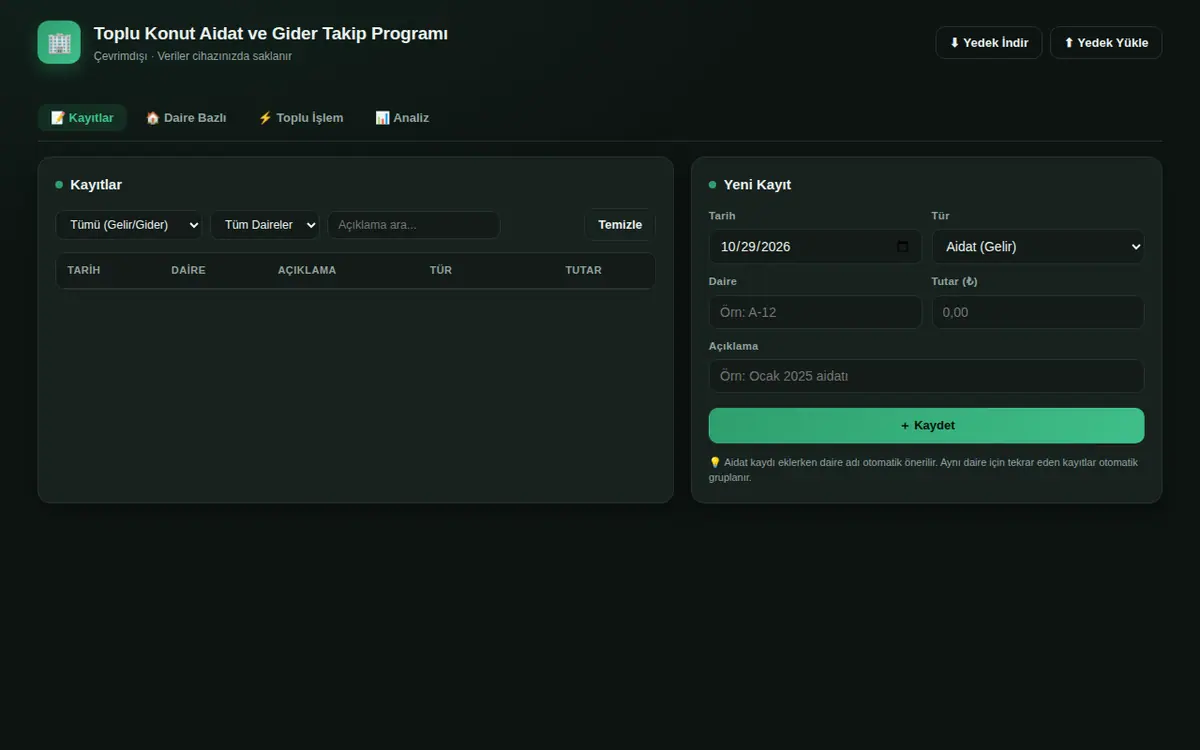Viewport: 1200px width, 750px height.
Task: Click the Daire input field
Action: click(x=815, y=312)
